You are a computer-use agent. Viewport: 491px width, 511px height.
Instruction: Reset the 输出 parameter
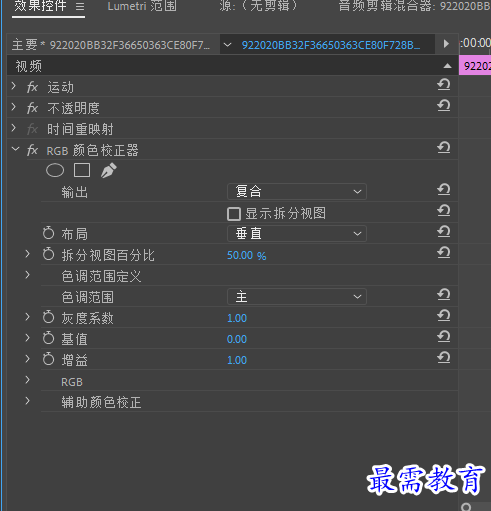pyautogui.click(x=444, y=190)
